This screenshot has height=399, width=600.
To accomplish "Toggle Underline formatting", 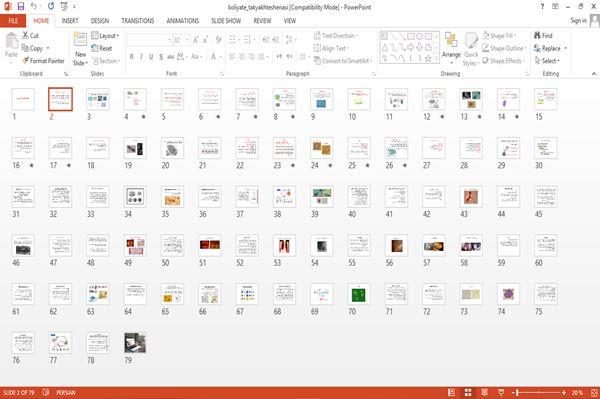I will point(151,57).
